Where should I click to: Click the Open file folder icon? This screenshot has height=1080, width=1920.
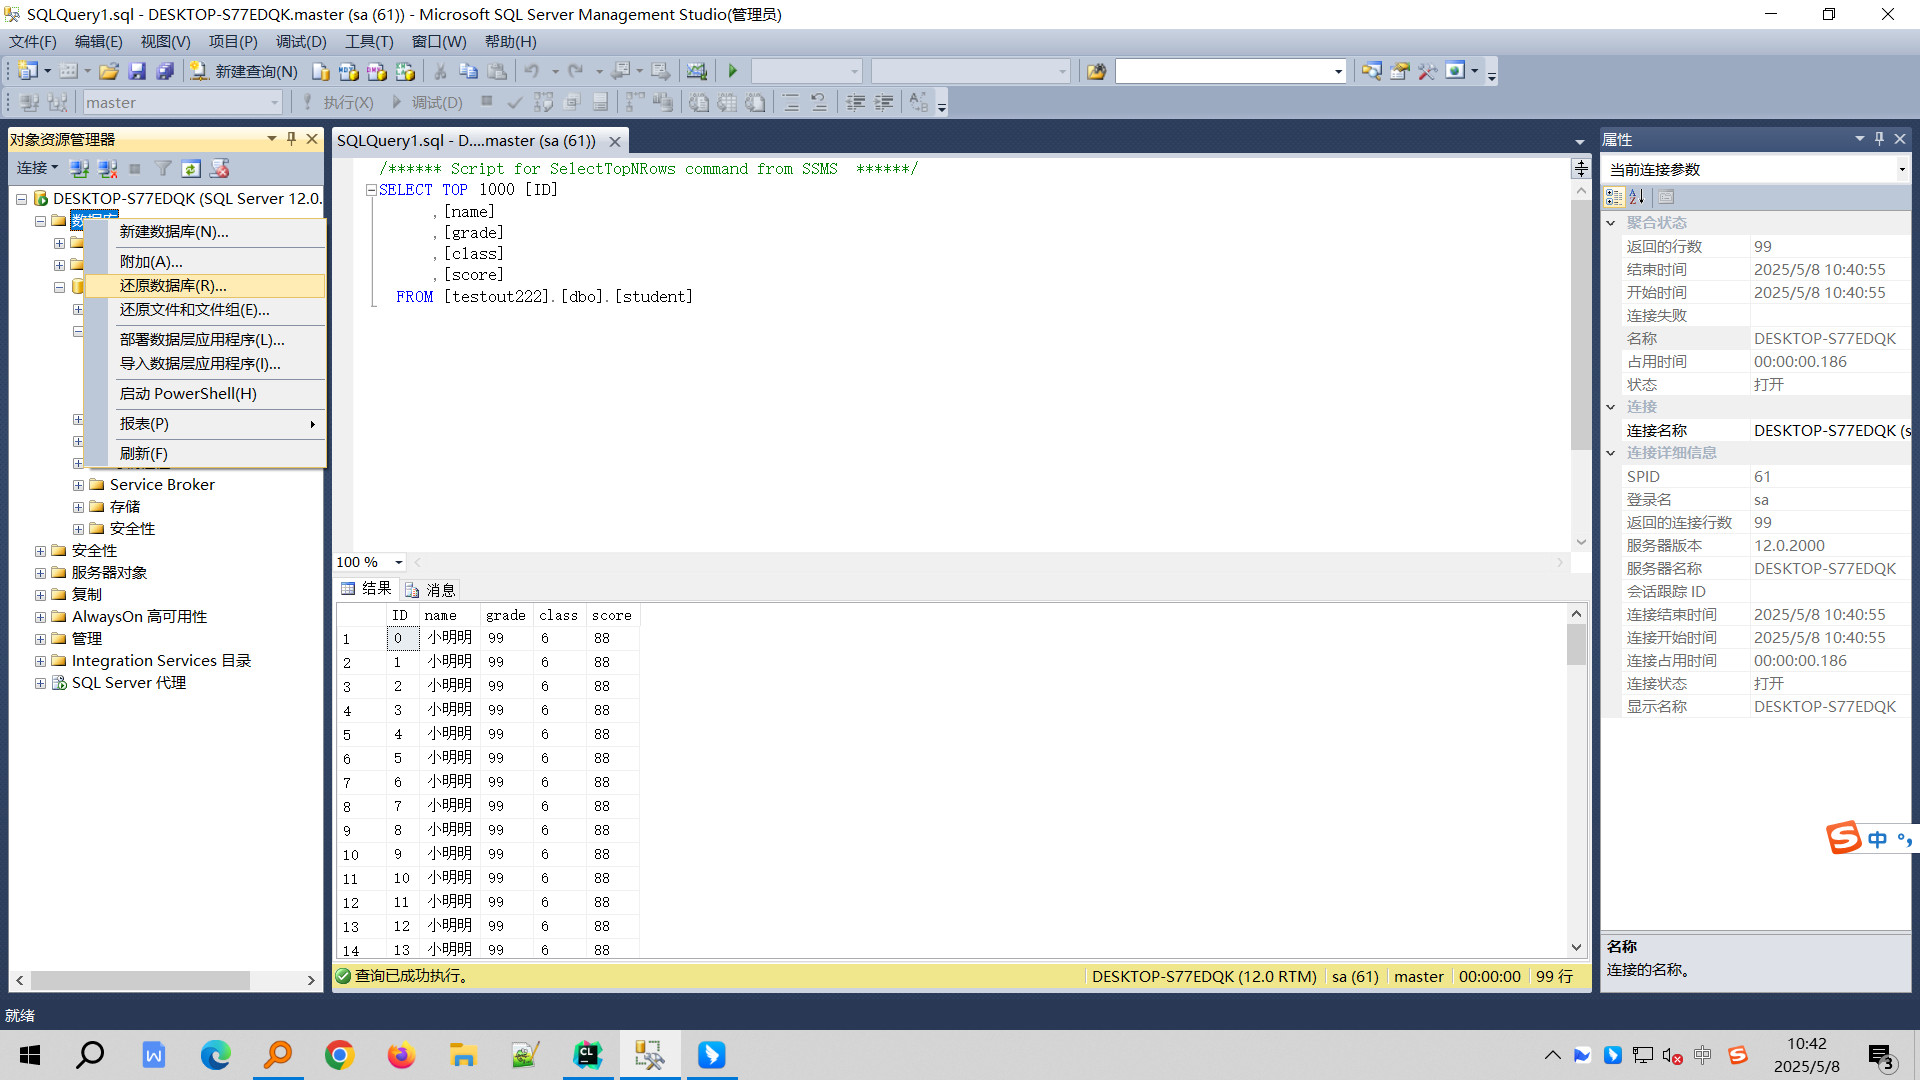point(109,71)
